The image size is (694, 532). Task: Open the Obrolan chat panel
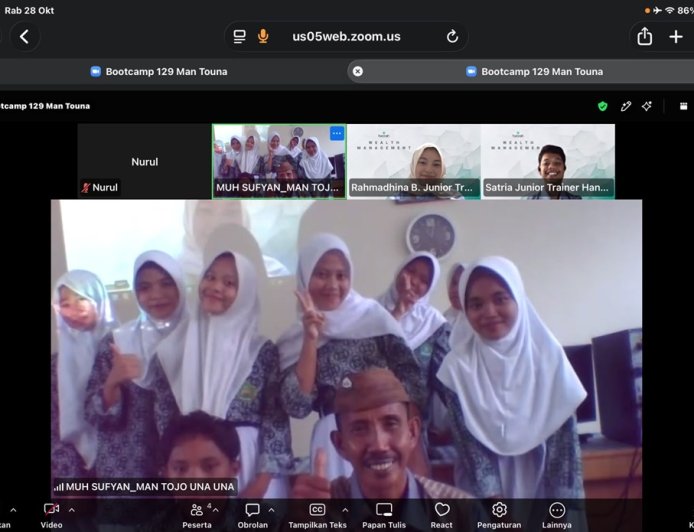[x=253, y=516]
